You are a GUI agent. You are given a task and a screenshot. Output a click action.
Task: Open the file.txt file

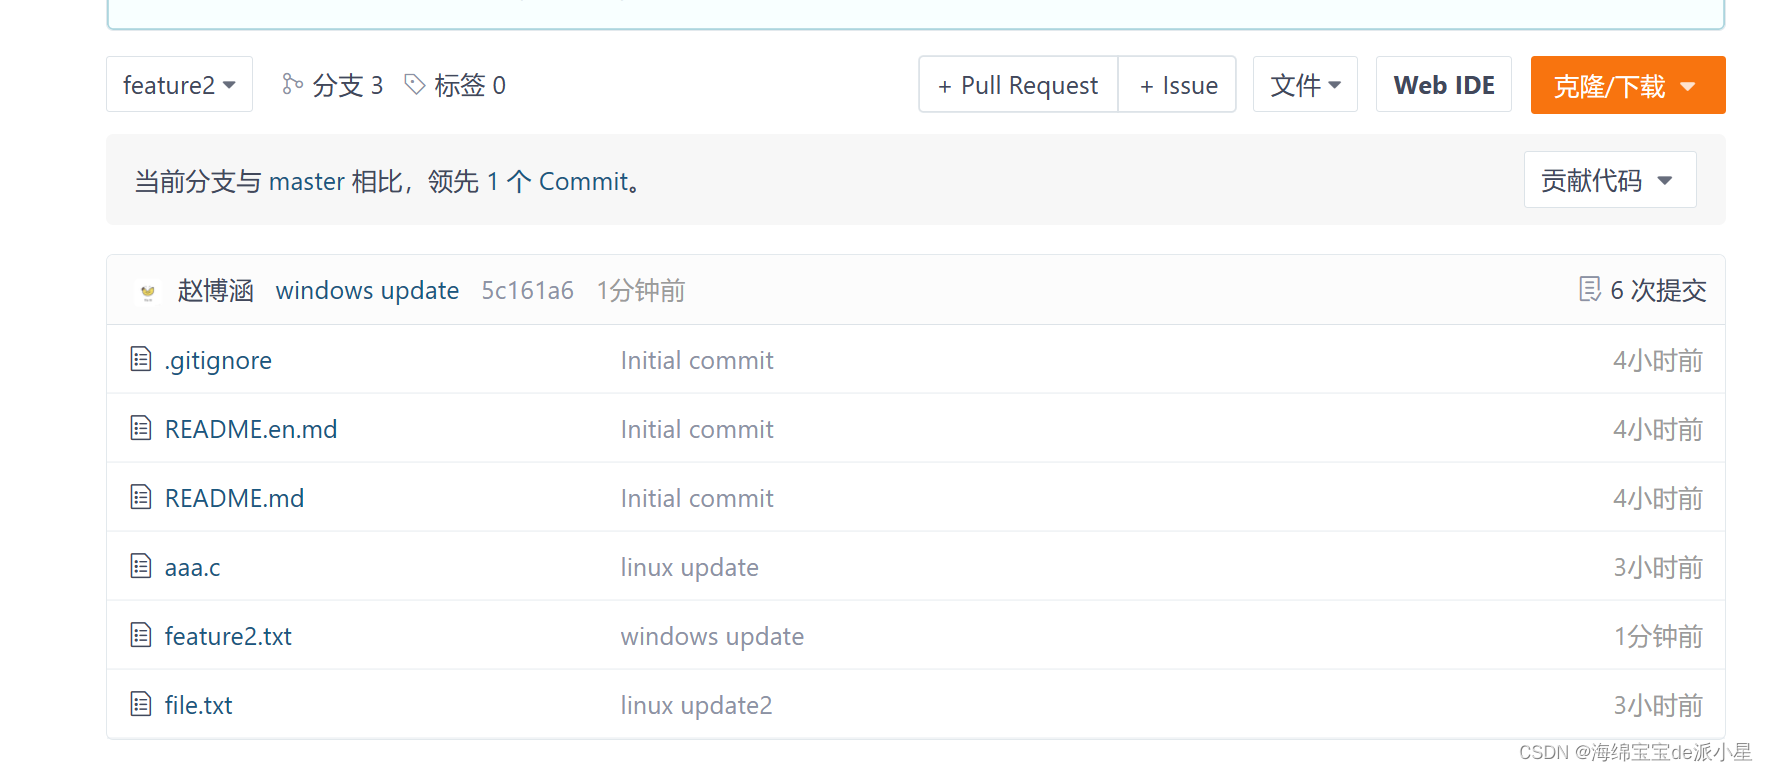198,706
